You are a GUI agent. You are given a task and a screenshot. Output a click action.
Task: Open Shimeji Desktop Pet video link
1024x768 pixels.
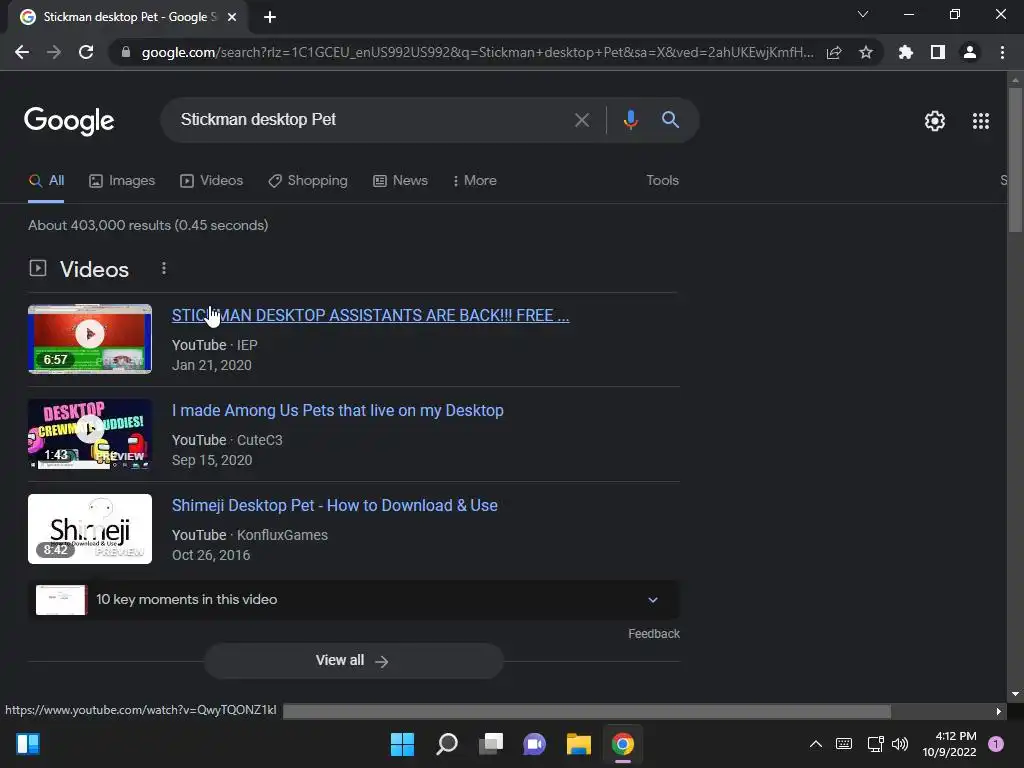click(x=334, y=505)
